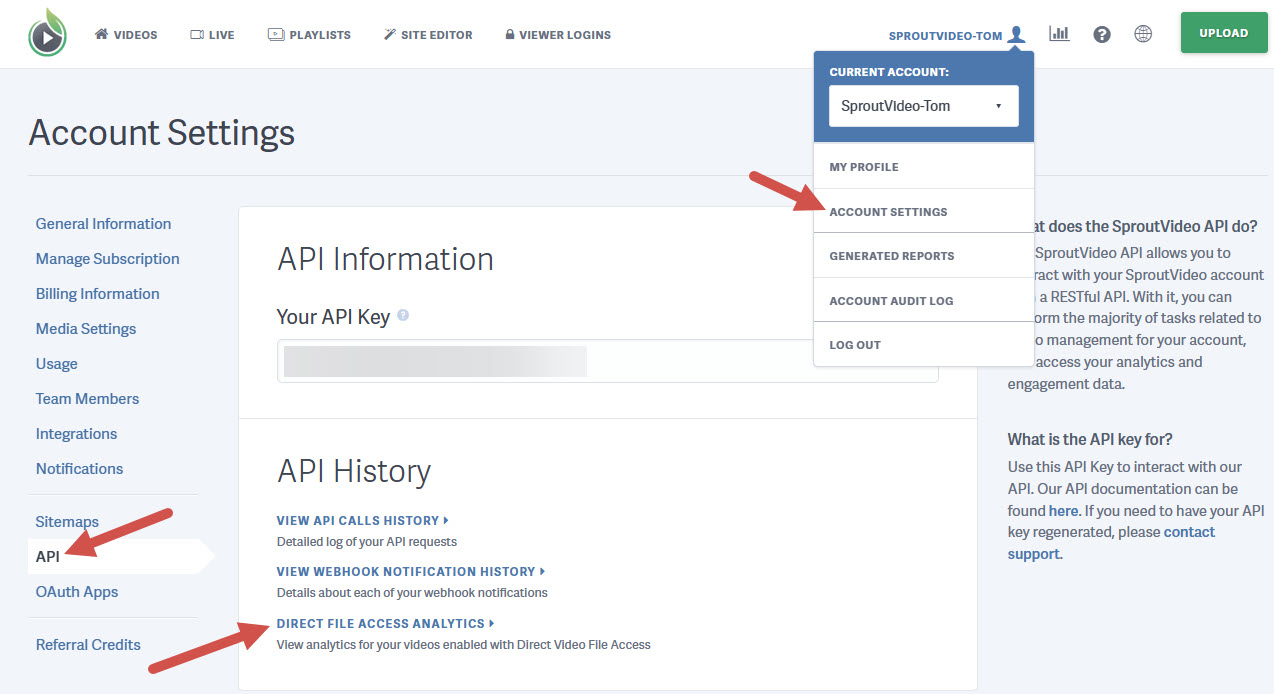Click the green Upload button
Viewport: 1274px width, 694px height.
pyautogui.click(x=1223, y=32)
